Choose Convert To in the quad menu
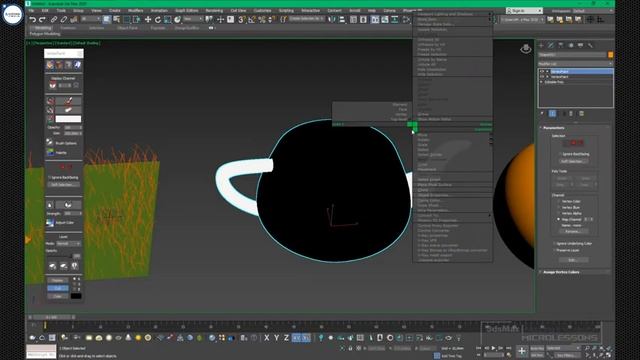 click(x=452, y=216)
